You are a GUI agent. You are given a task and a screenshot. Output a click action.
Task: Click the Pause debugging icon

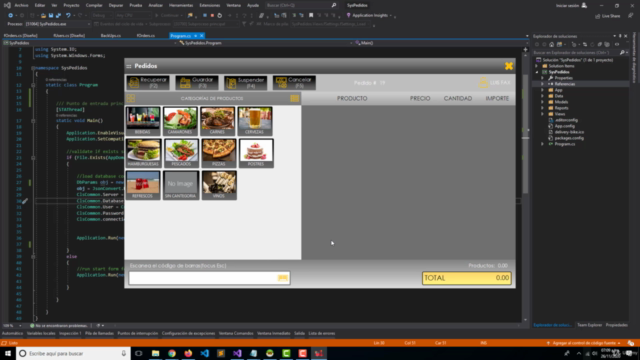[x=205, y=16]
